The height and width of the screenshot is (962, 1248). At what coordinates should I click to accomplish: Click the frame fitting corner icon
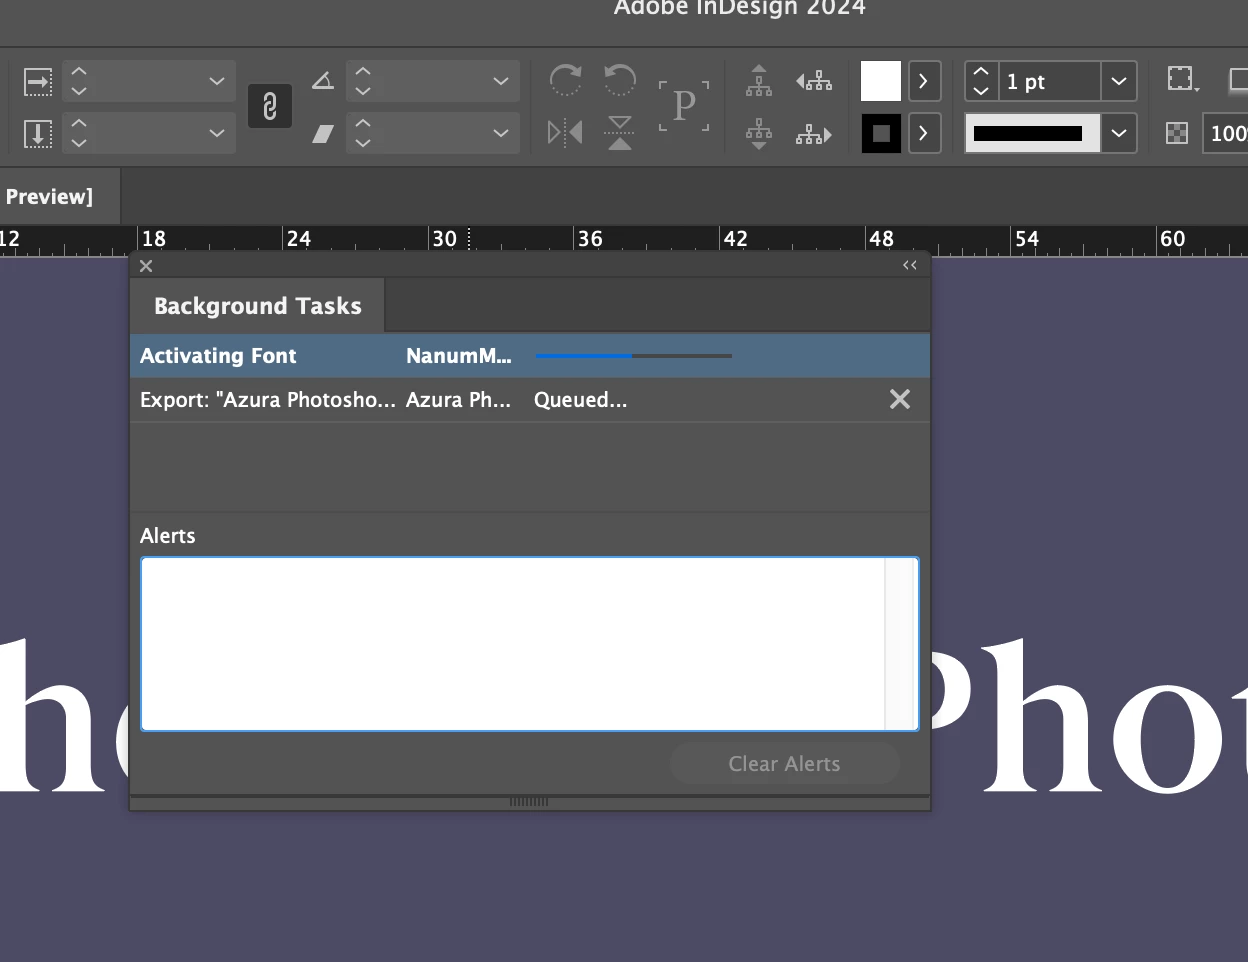tap(1182, 80)
